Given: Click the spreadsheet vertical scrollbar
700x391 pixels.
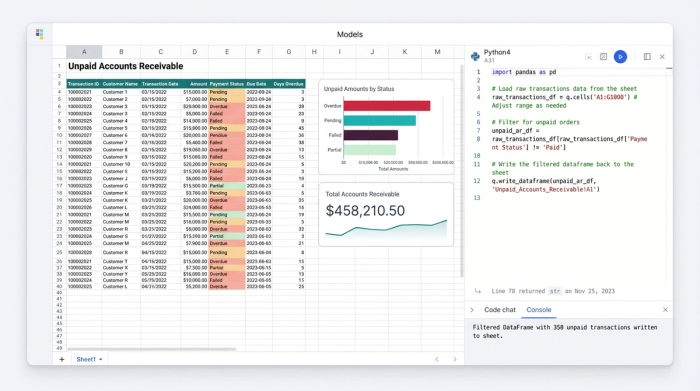Looking at the screenshot, I should tap(462, 170).
